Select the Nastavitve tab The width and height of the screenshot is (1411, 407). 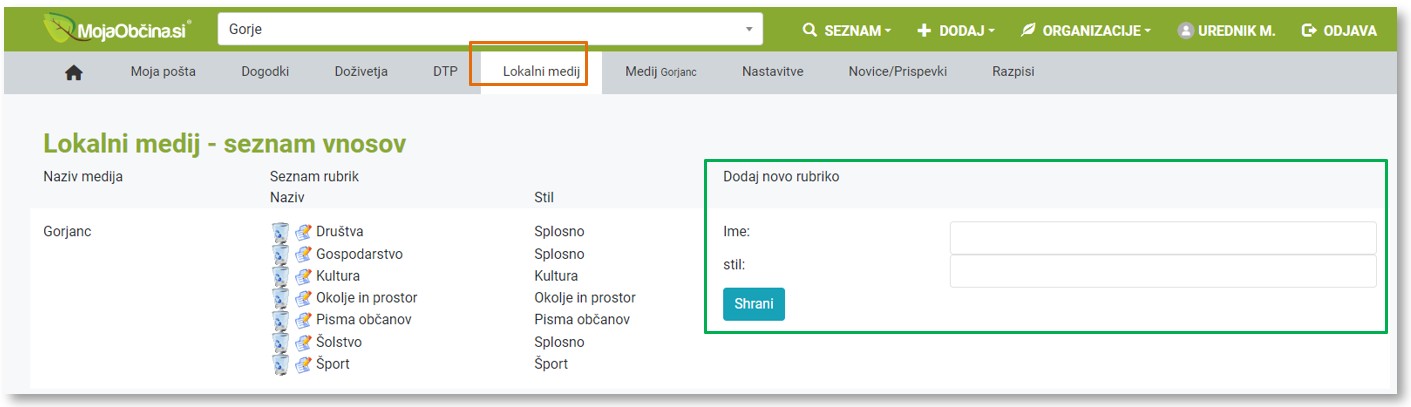point(772,72)
